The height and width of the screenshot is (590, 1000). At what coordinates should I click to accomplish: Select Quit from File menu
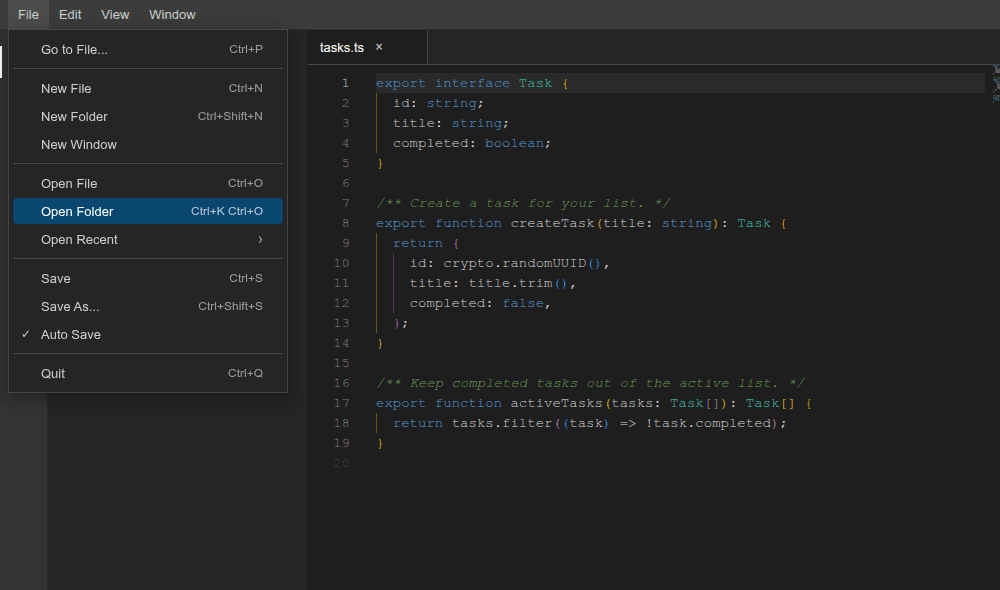tap(148, 373)
